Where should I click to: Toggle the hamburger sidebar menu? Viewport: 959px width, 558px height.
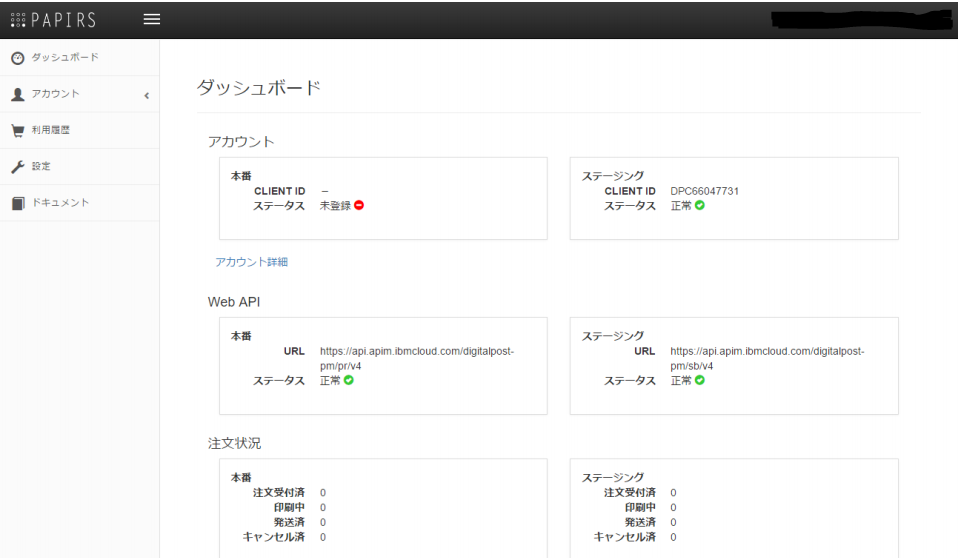pyautogui.click(x=151, y=19)
